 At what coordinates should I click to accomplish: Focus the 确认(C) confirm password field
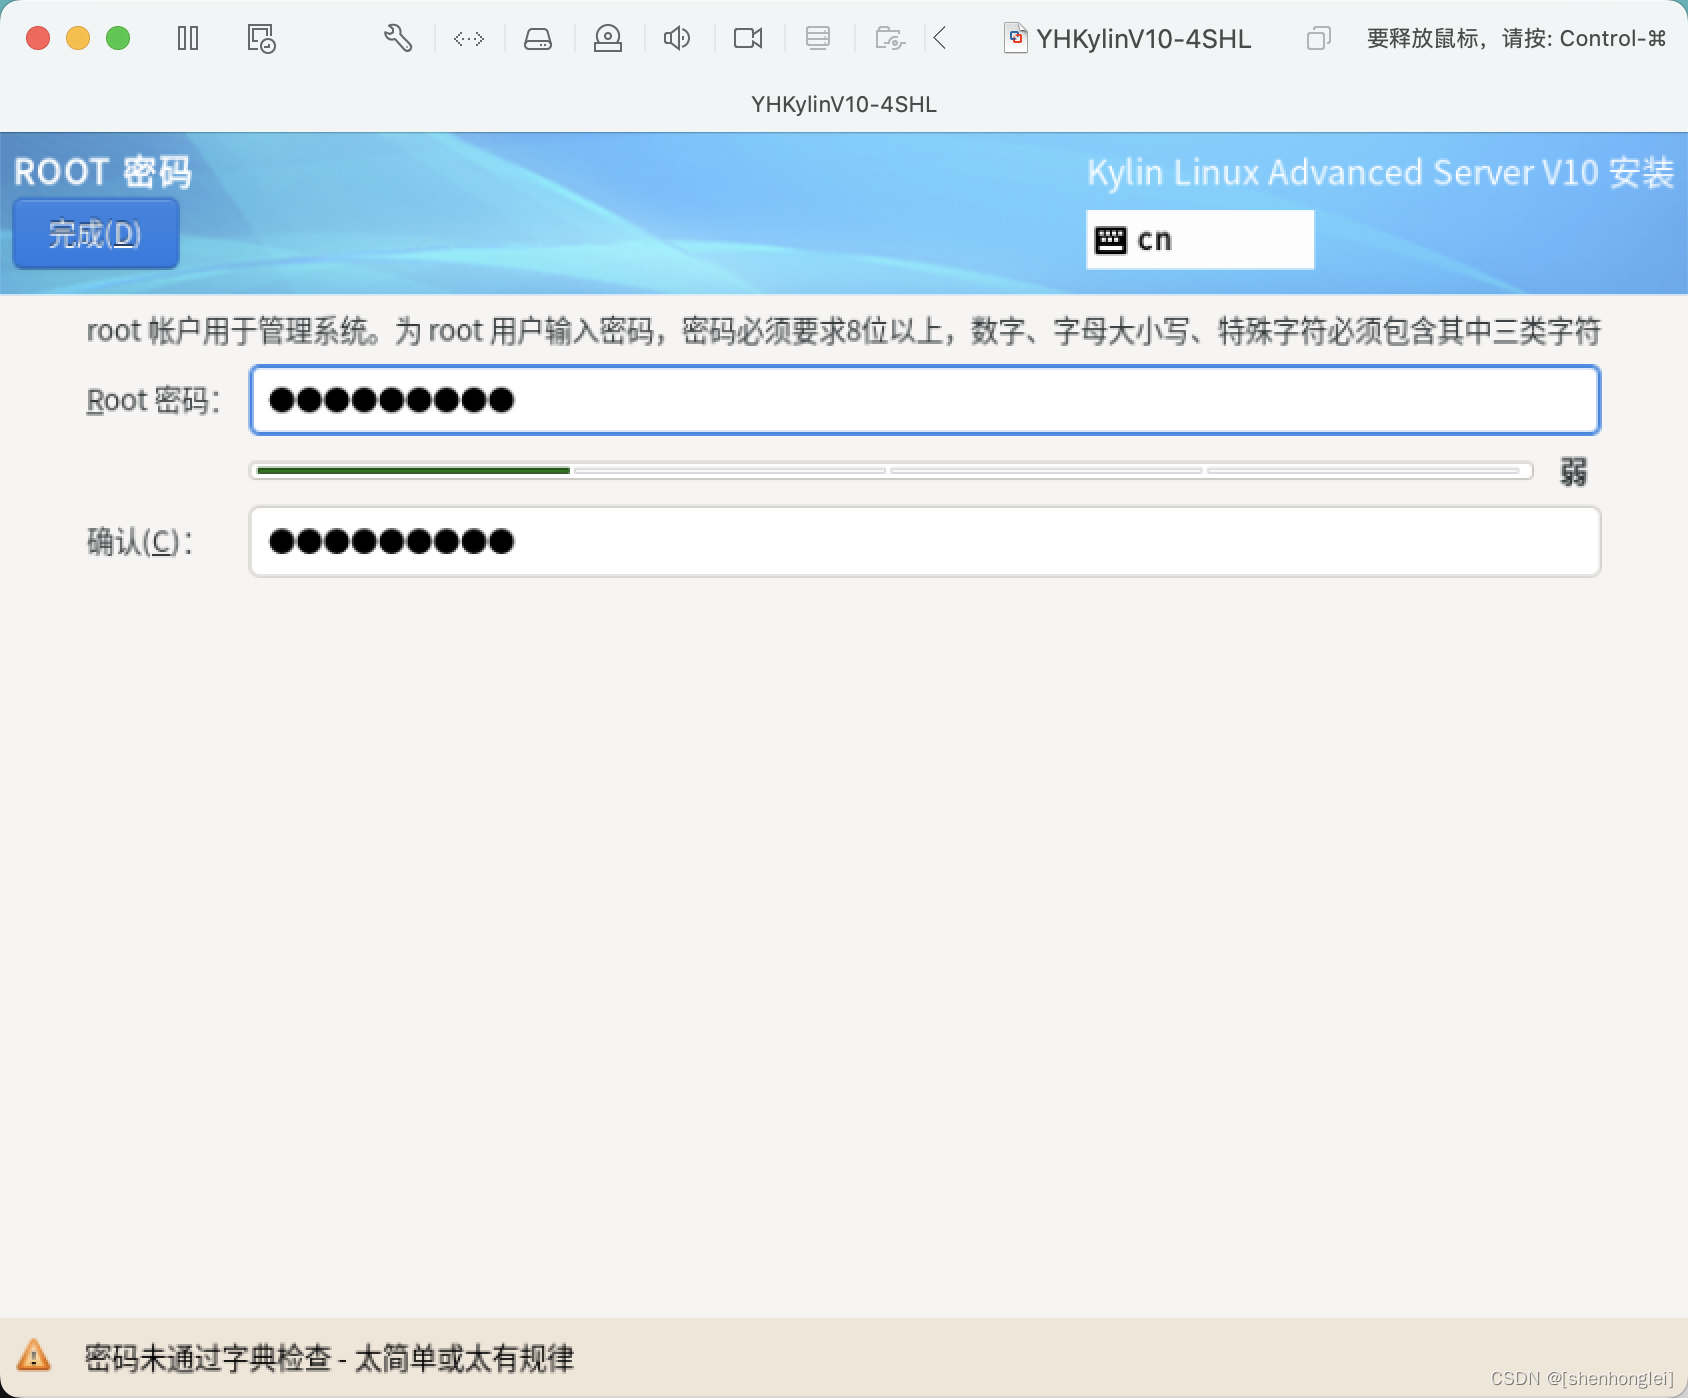[x=925, y=542]
